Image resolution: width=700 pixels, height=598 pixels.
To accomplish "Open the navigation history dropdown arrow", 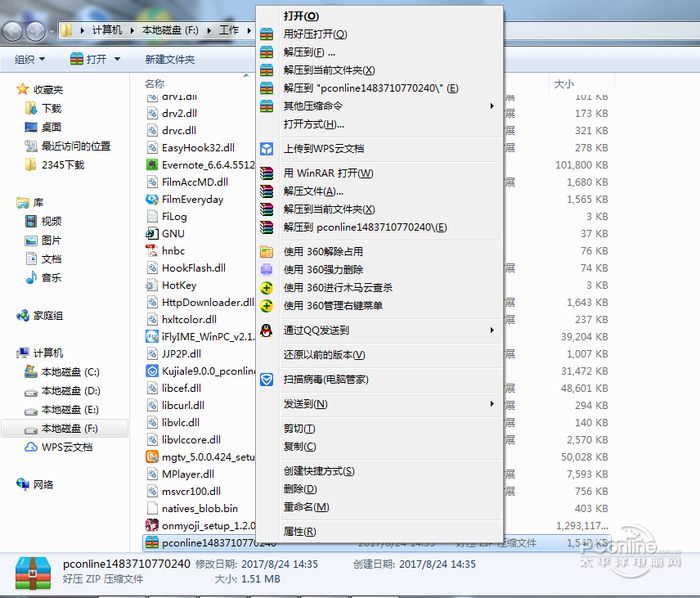I will pos(51,31).
